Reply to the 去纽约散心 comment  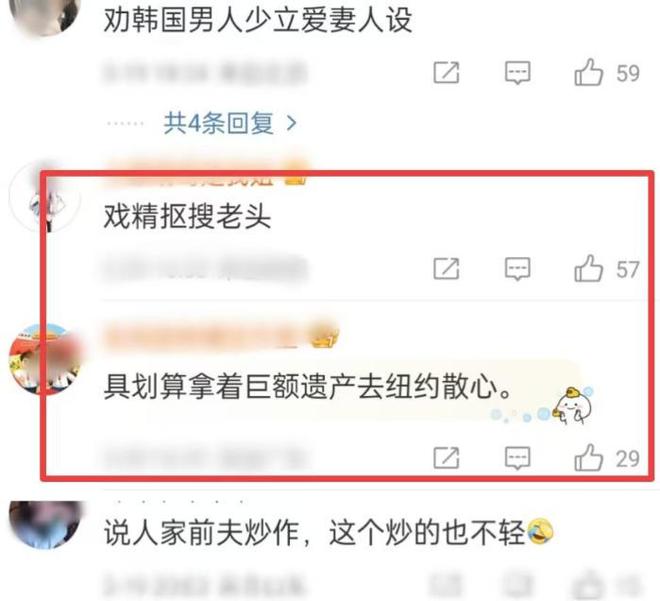point(517,458)
